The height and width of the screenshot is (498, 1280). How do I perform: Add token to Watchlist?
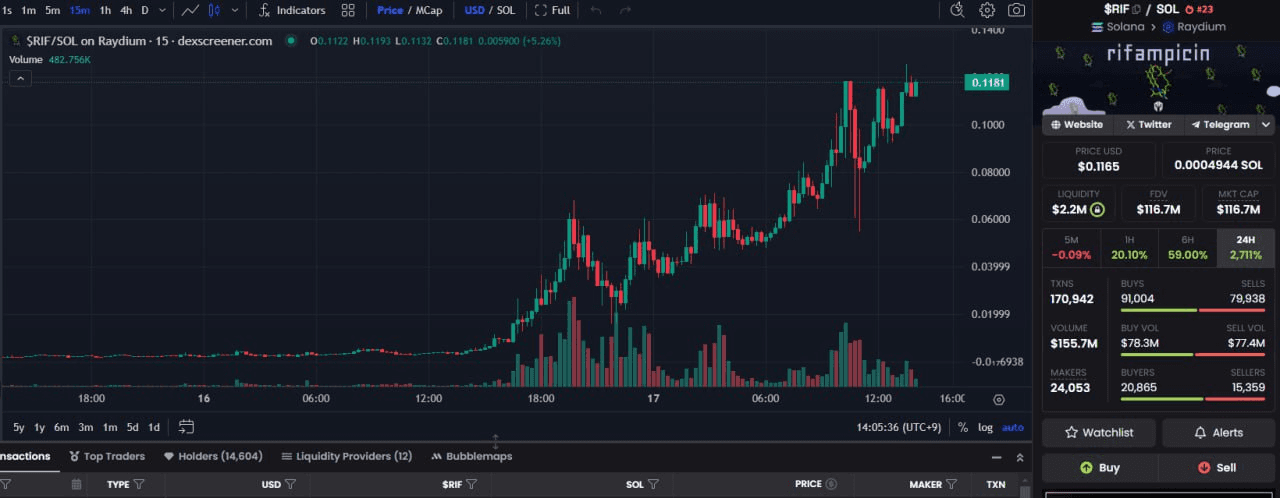click(x=1099, y=433)
